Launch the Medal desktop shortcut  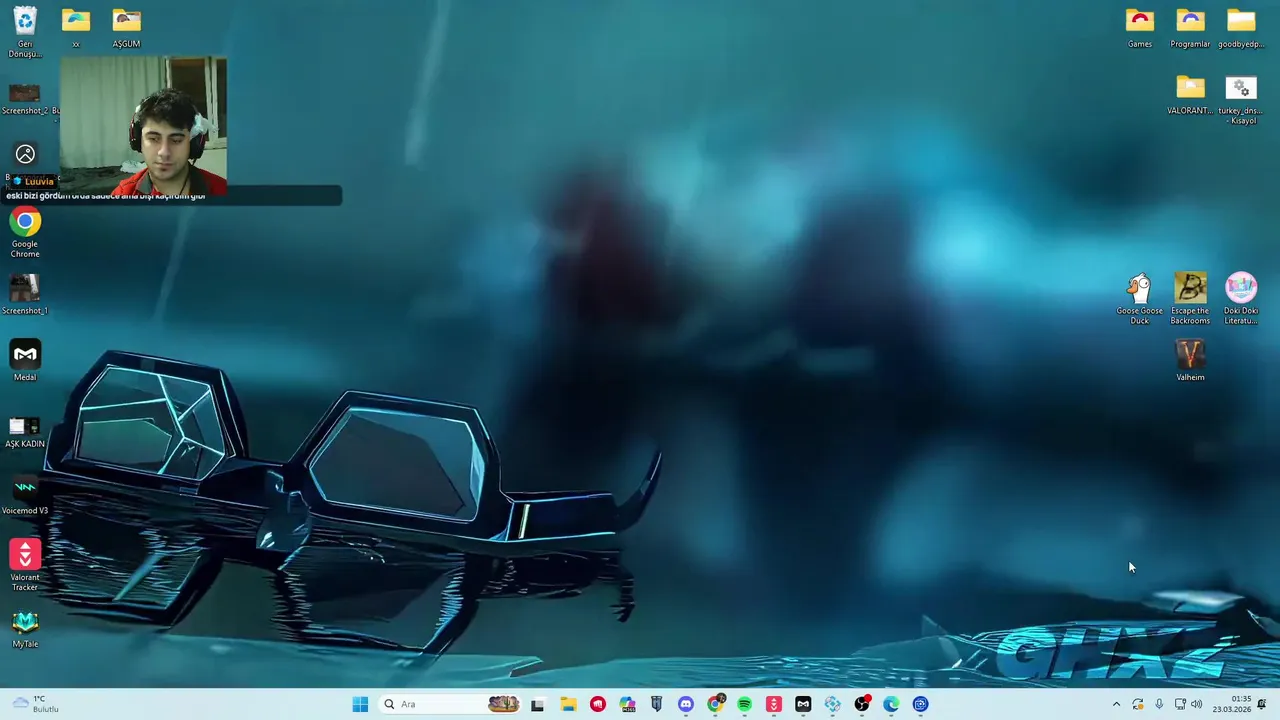point(25,361)
